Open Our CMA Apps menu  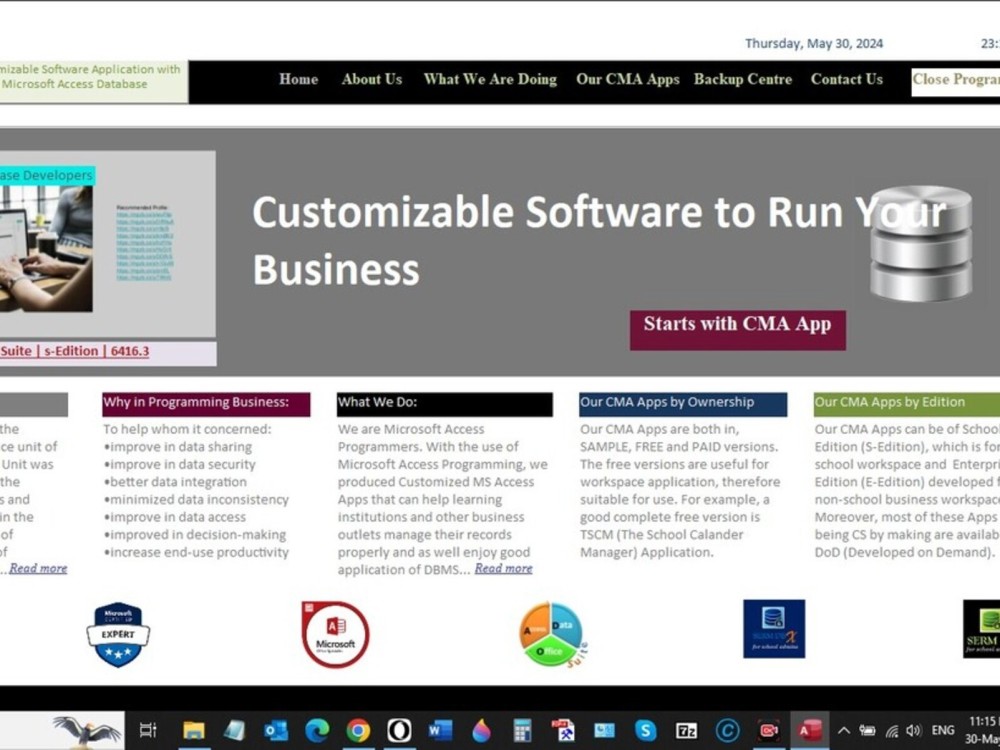click(628, 79)
